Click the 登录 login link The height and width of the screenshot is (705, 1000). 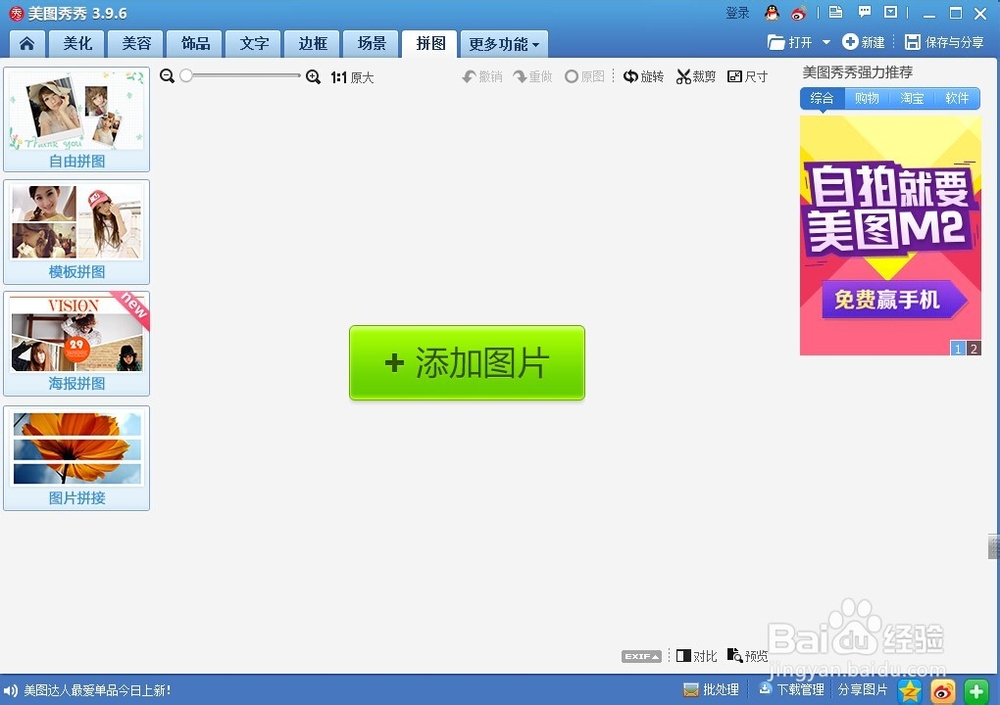(x=737, y=13)
